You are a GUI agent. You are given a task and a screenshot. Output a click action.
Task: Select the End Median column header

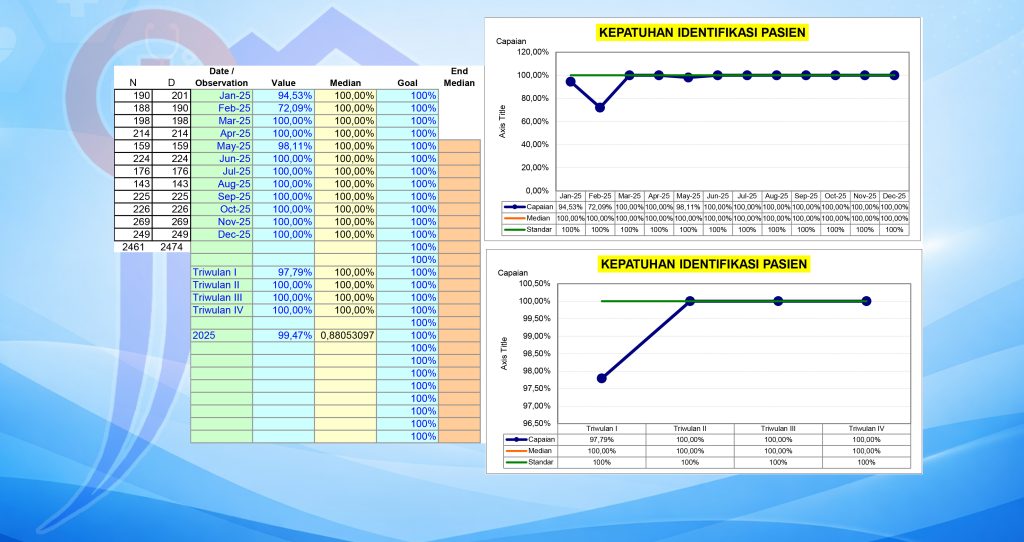(459, 77)
